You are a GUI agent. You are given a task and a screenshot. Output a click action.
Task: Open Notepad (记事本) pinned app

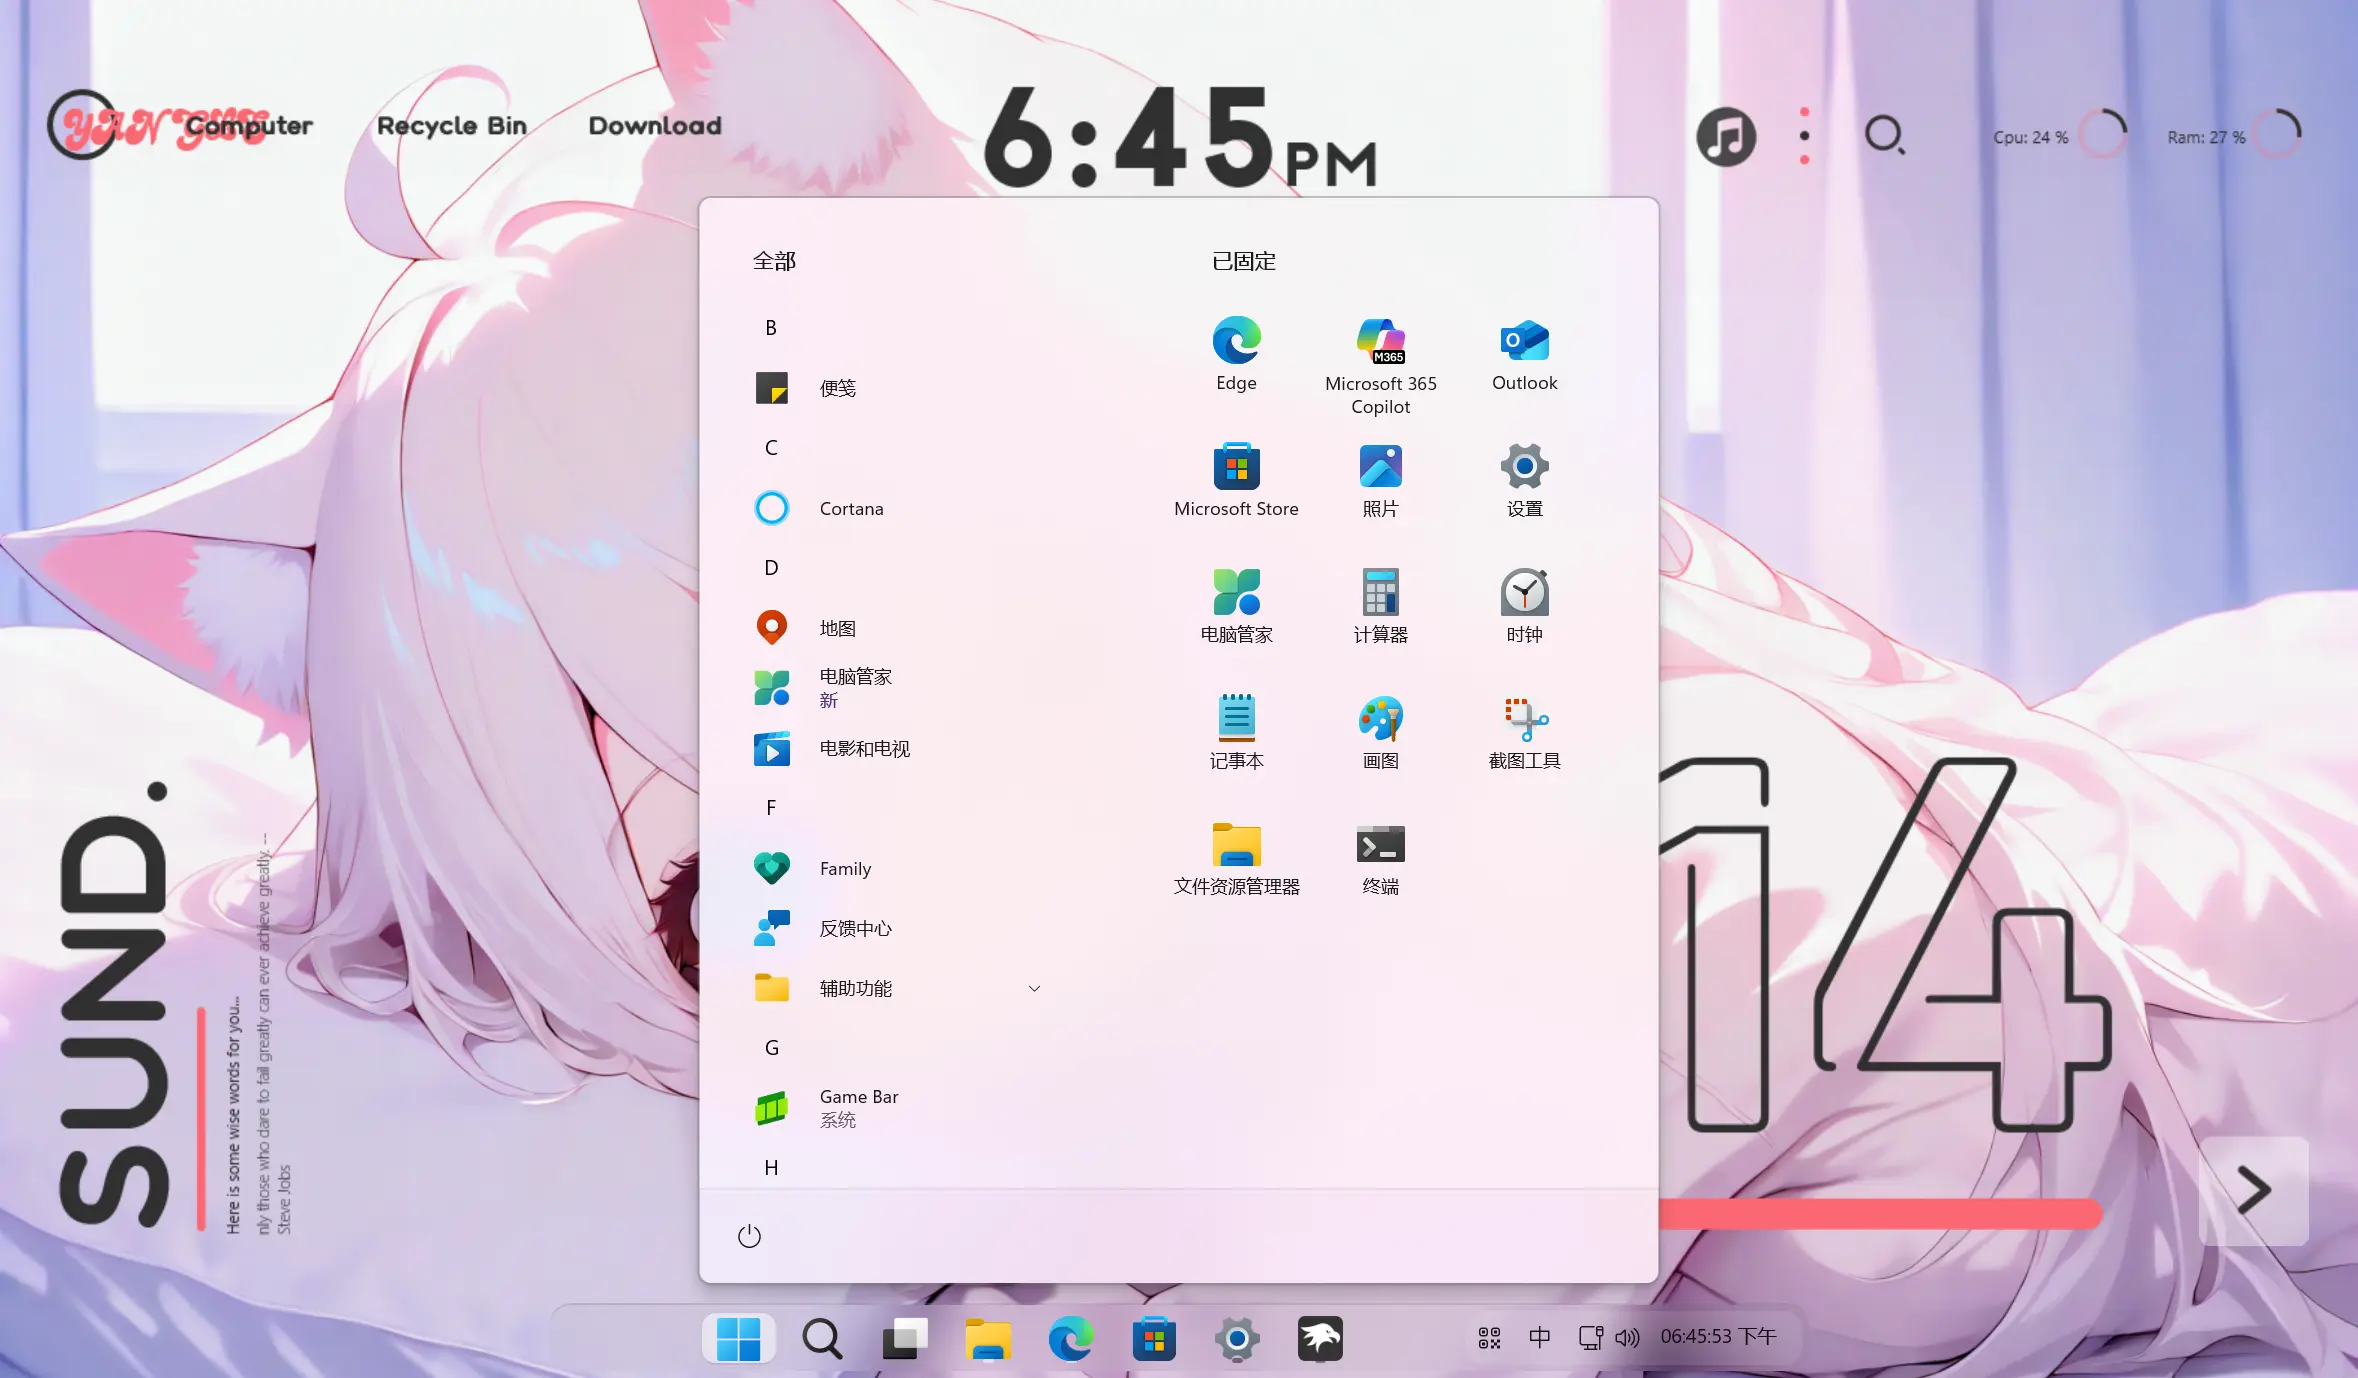tap(1236, 719)
